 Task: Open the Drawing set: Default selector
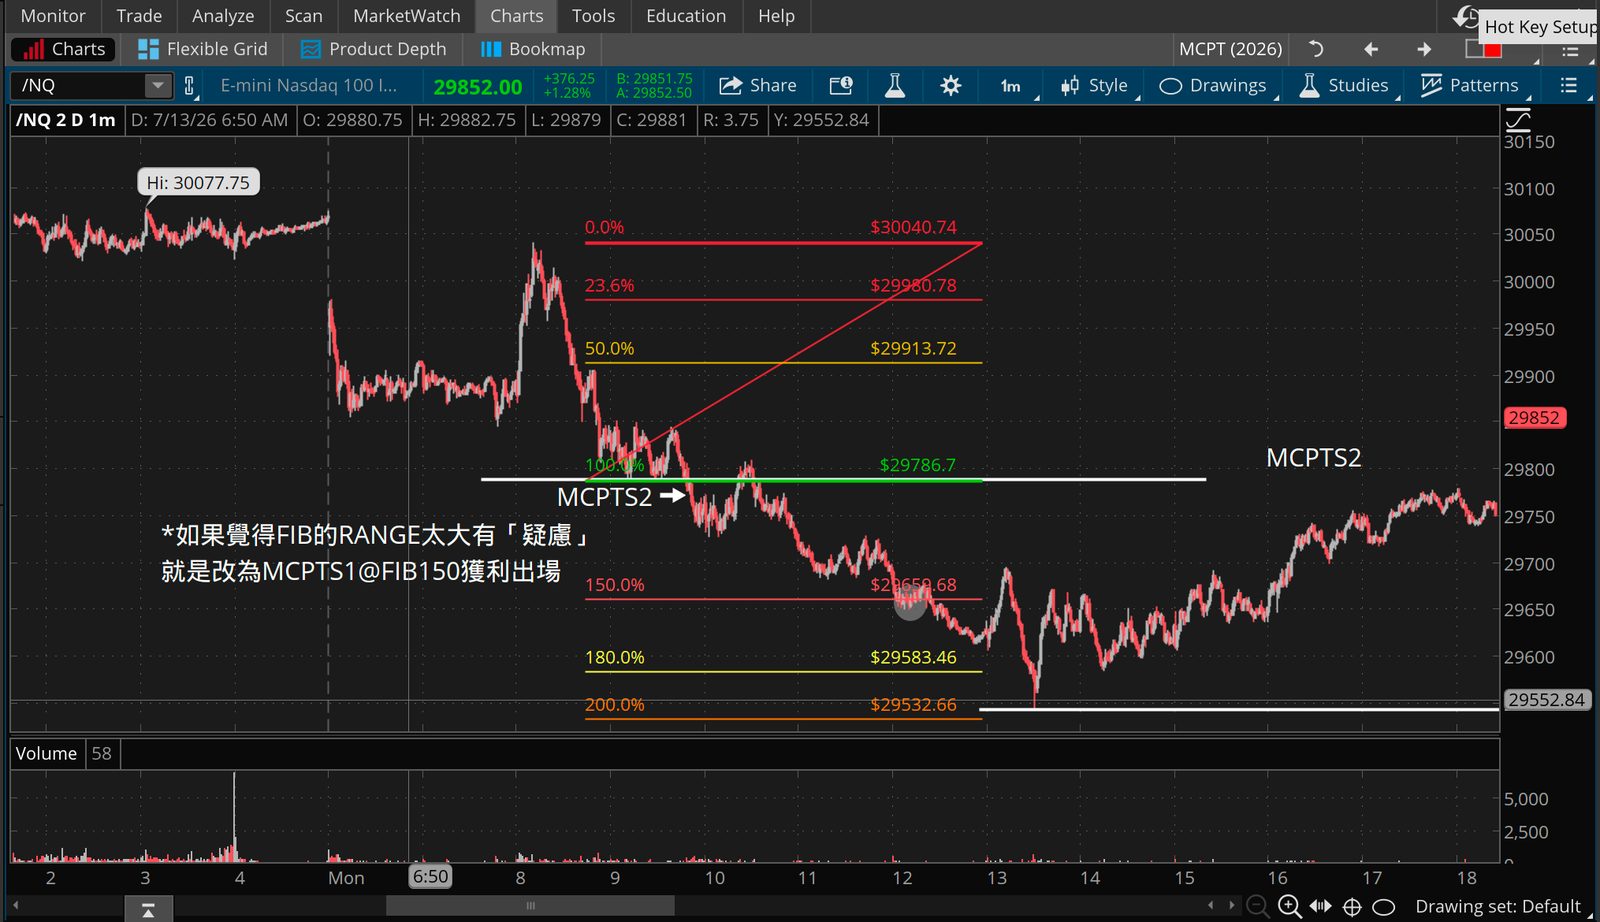pyautogui.click(x=1497, y=907)
